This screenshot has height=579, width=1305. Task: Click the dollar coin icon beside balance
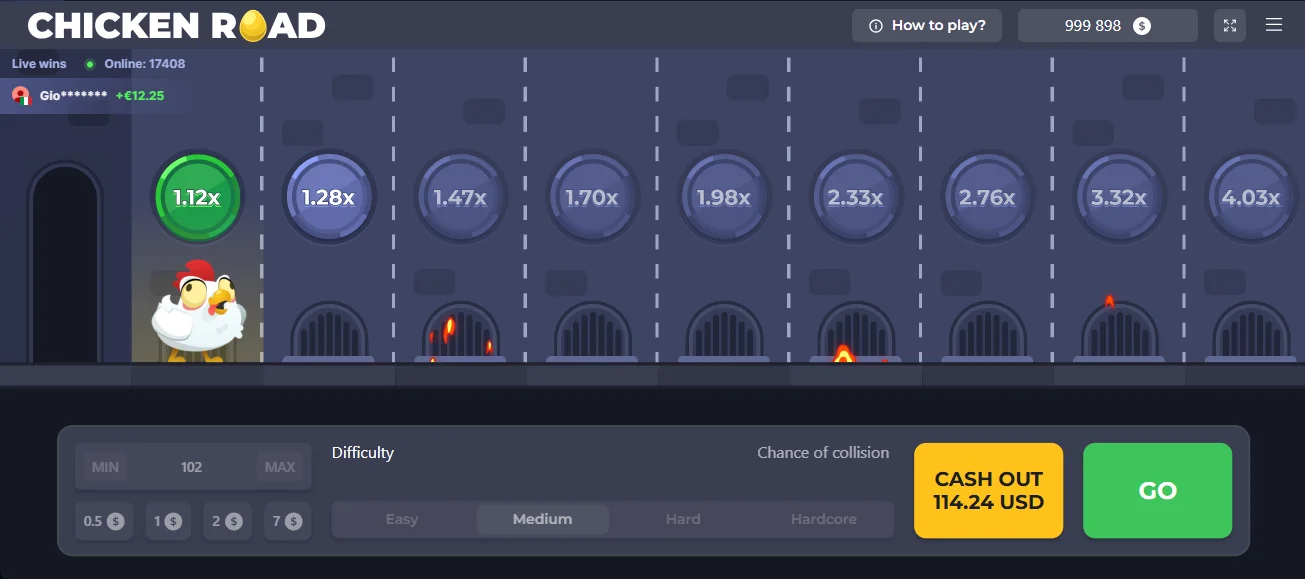1142,26
